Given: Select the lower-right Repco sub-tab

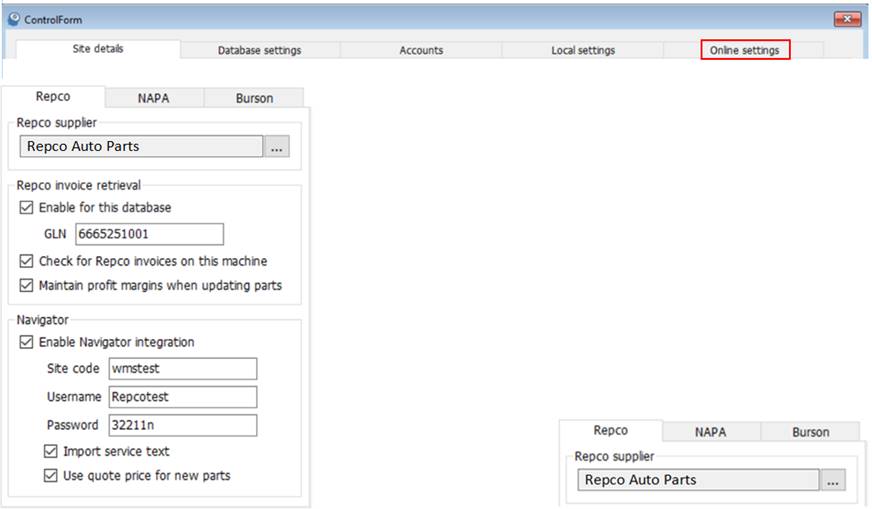Looking at the screenshot, I should coord(611,431).
